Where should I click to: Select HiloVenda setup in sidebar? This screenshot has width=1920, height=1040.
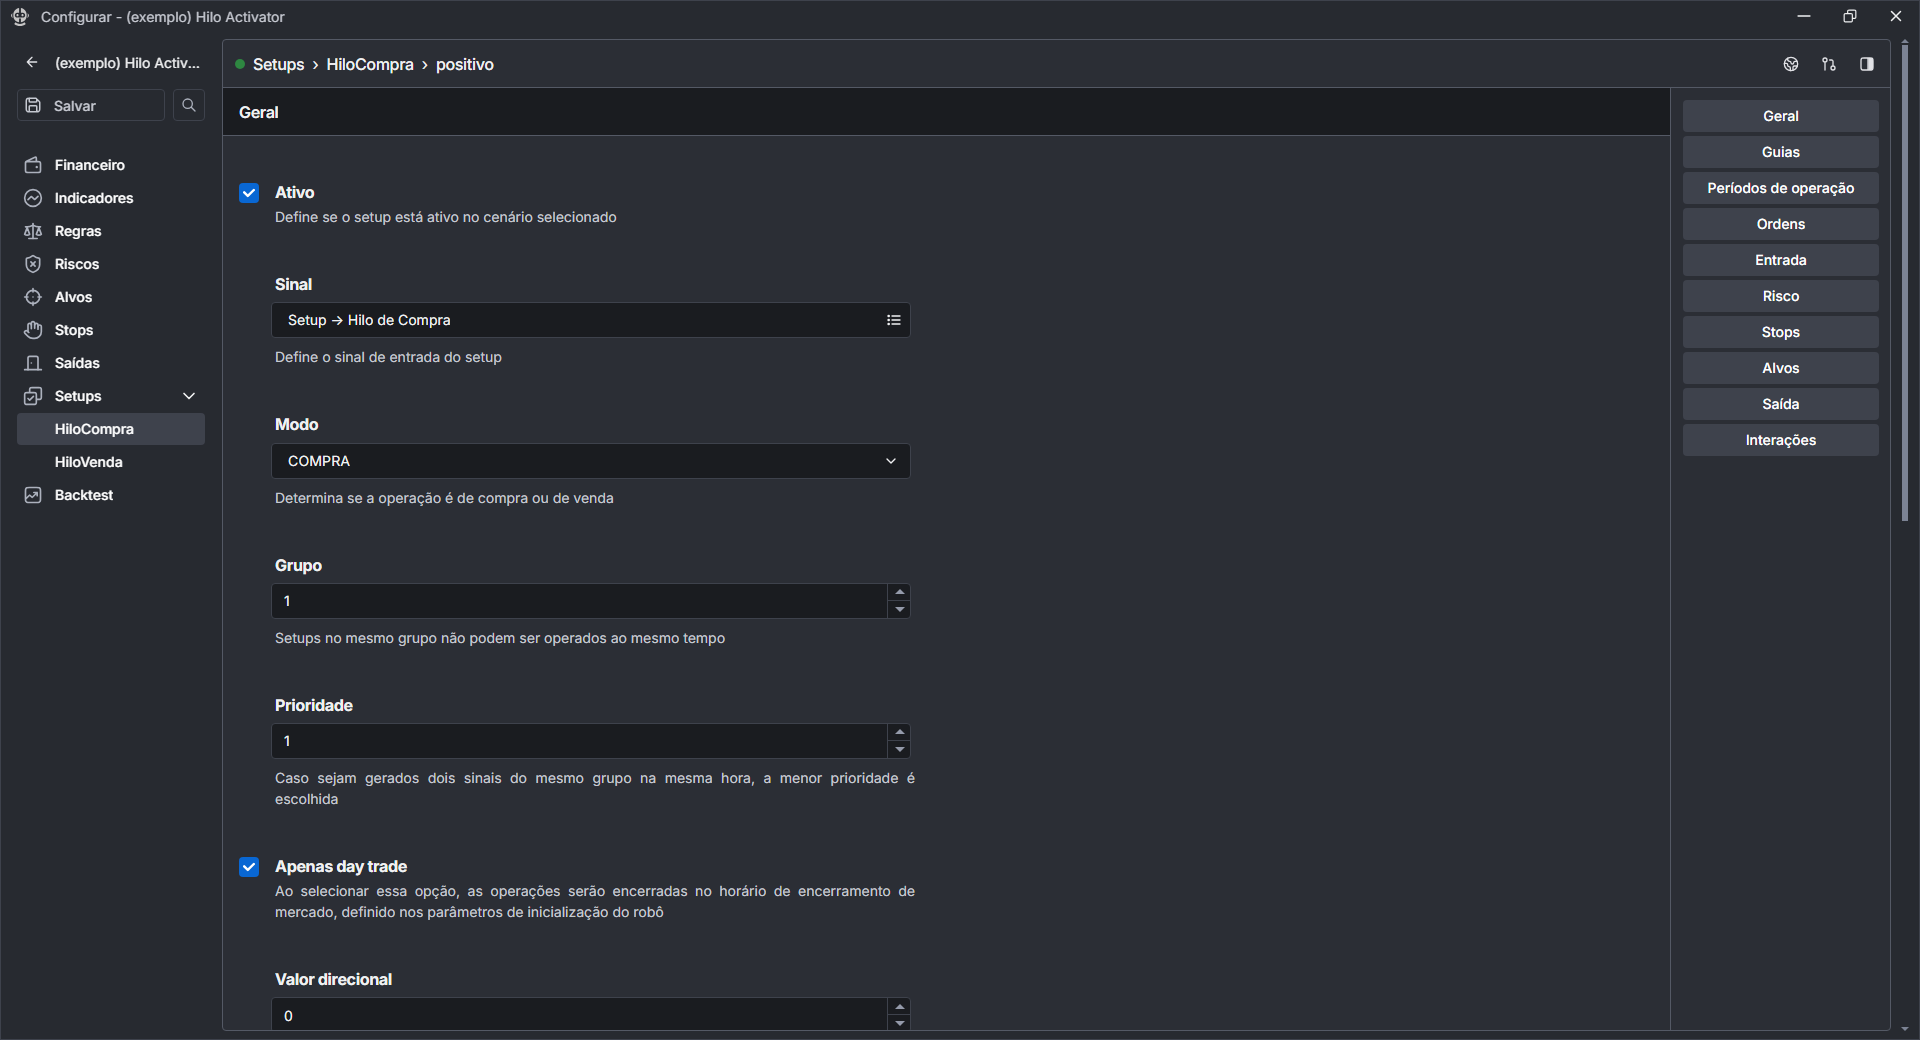click(x=88, y=462)
